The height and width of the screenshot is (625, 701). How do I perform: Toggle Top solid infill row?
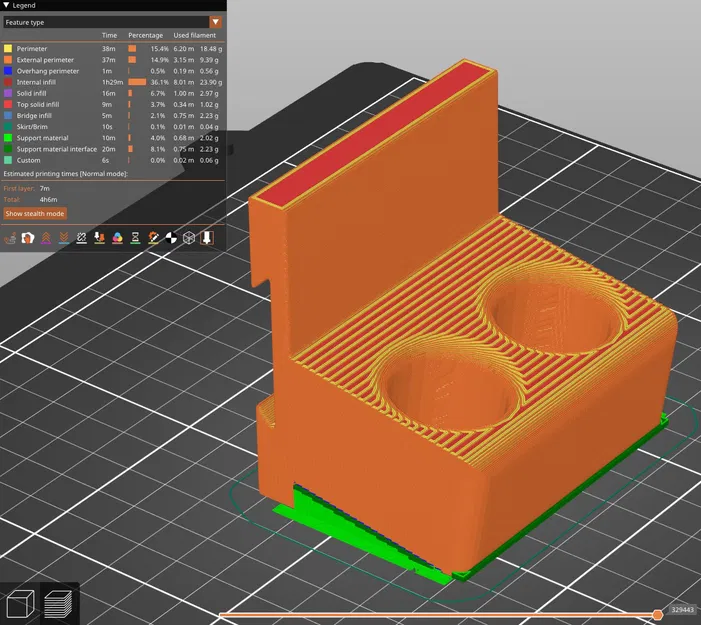click(113, 104)
